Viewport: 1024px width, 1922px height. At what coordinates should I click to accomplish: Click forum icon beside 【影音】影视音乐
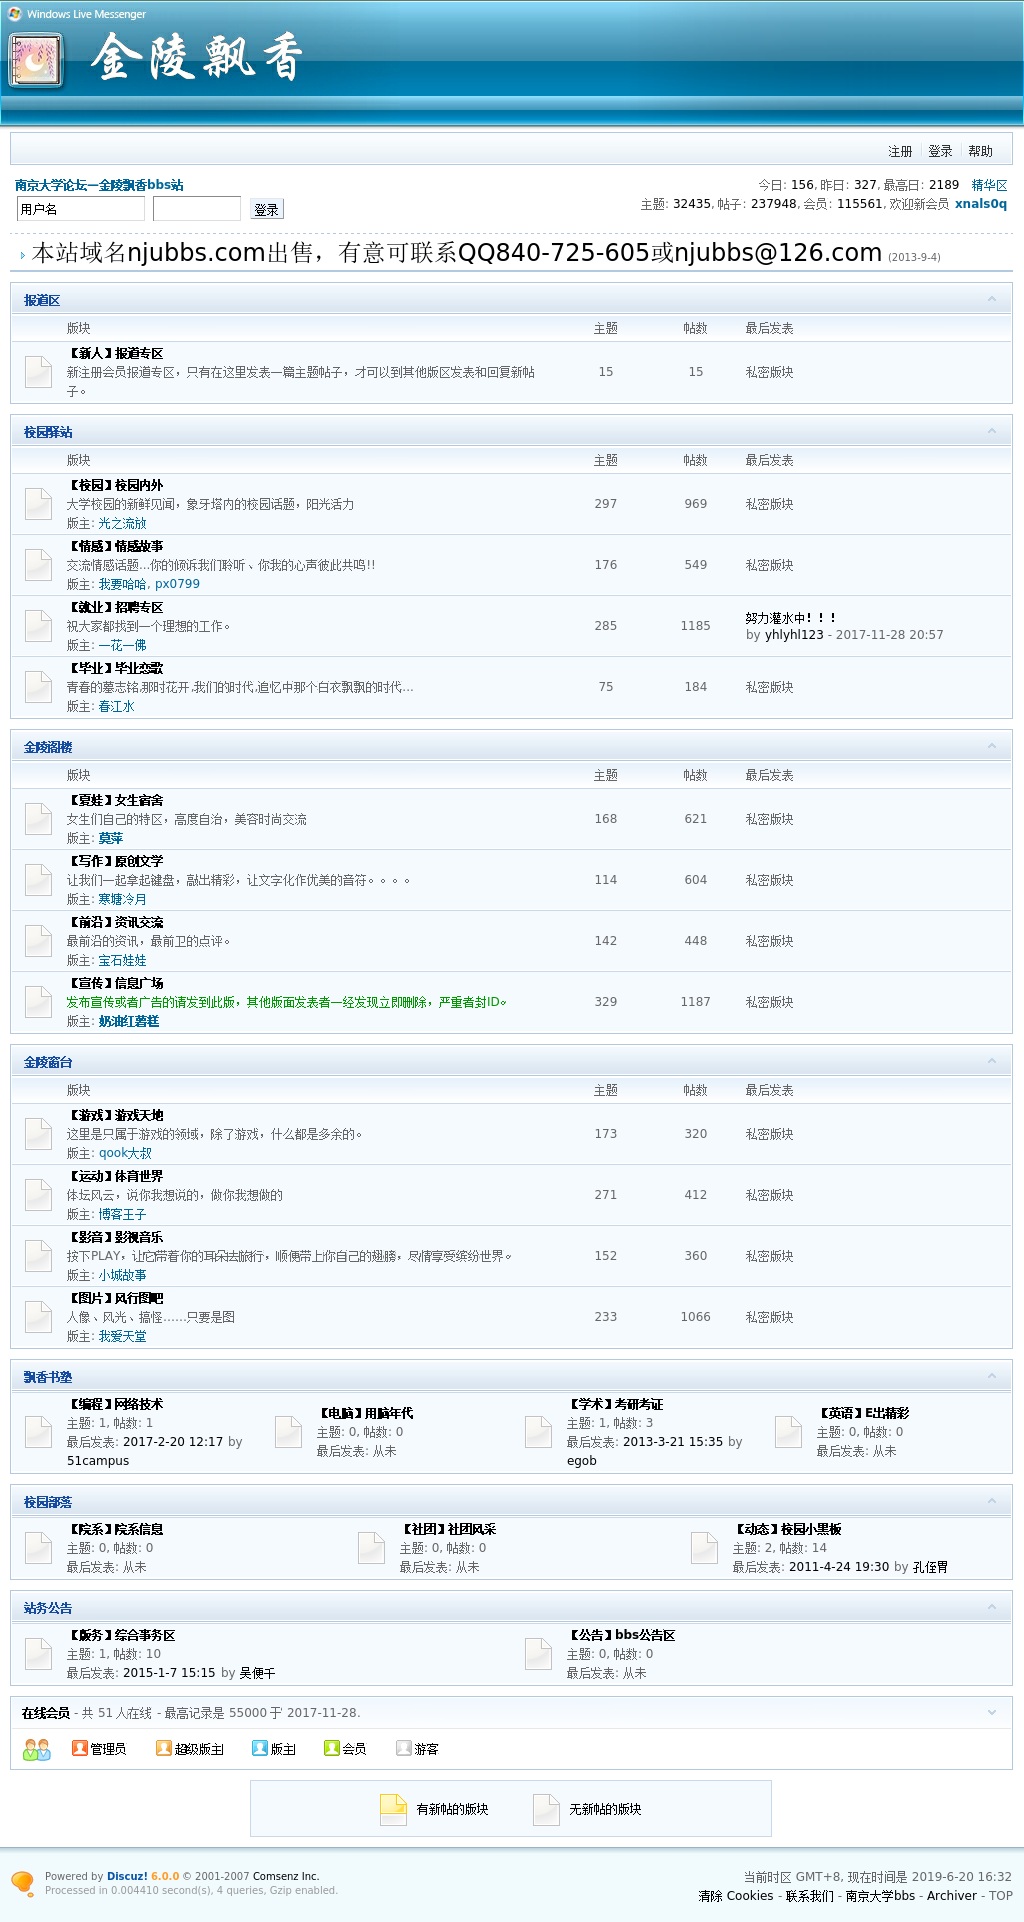tap(38, 1256)
